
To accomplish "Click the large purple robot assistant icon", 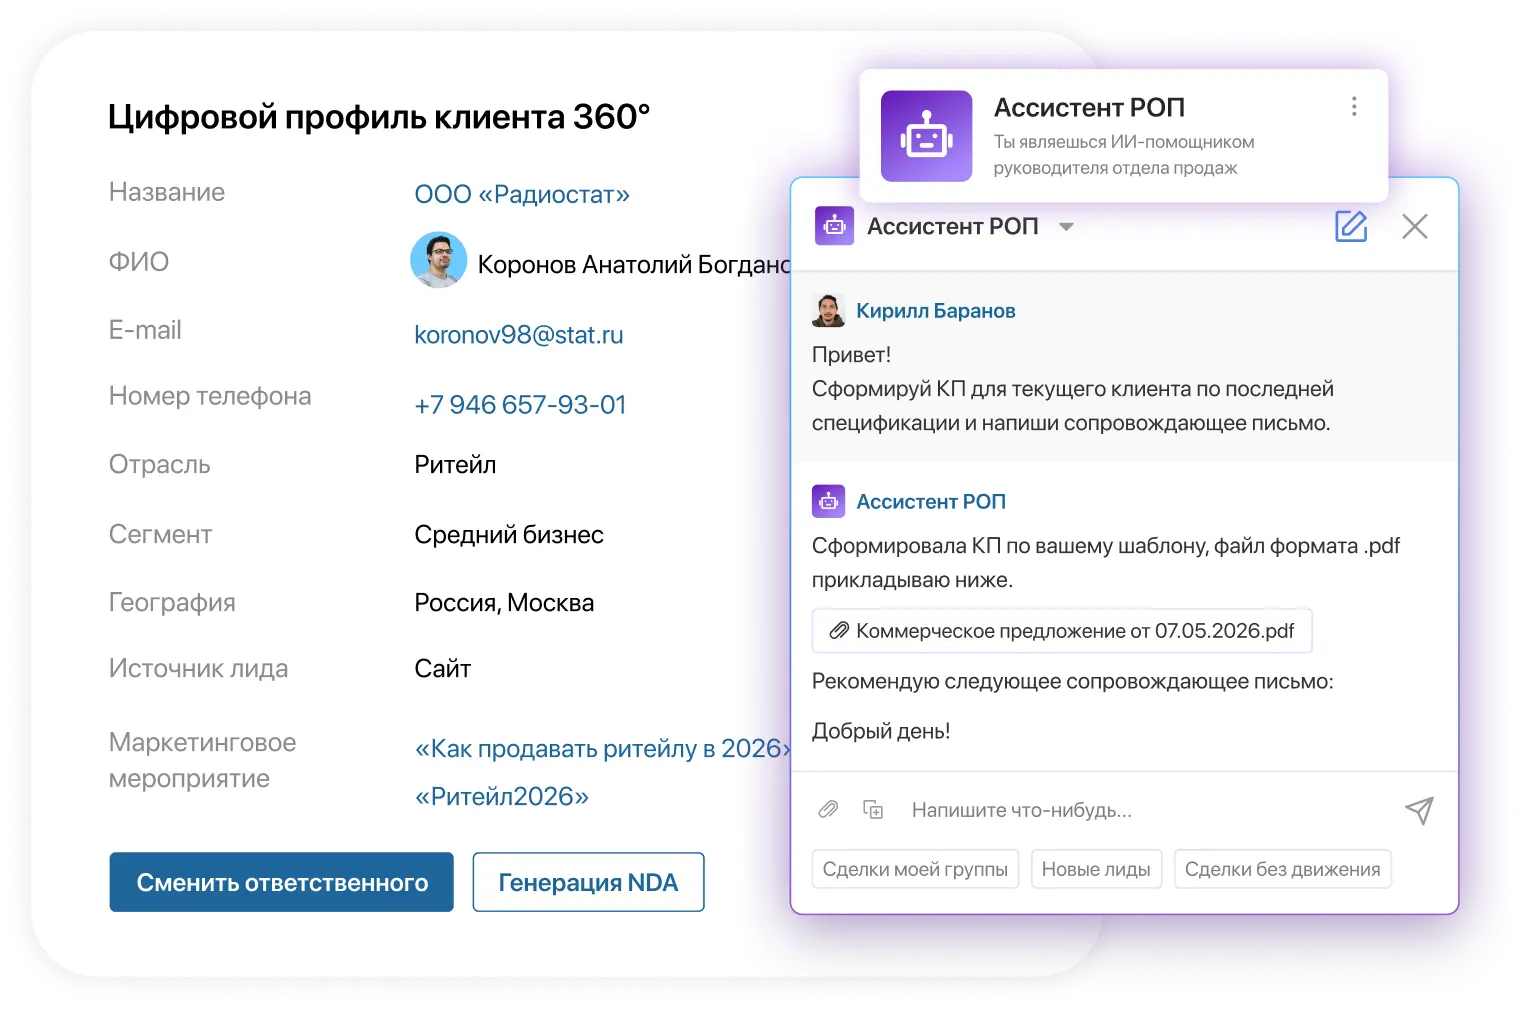I will 926,136.
